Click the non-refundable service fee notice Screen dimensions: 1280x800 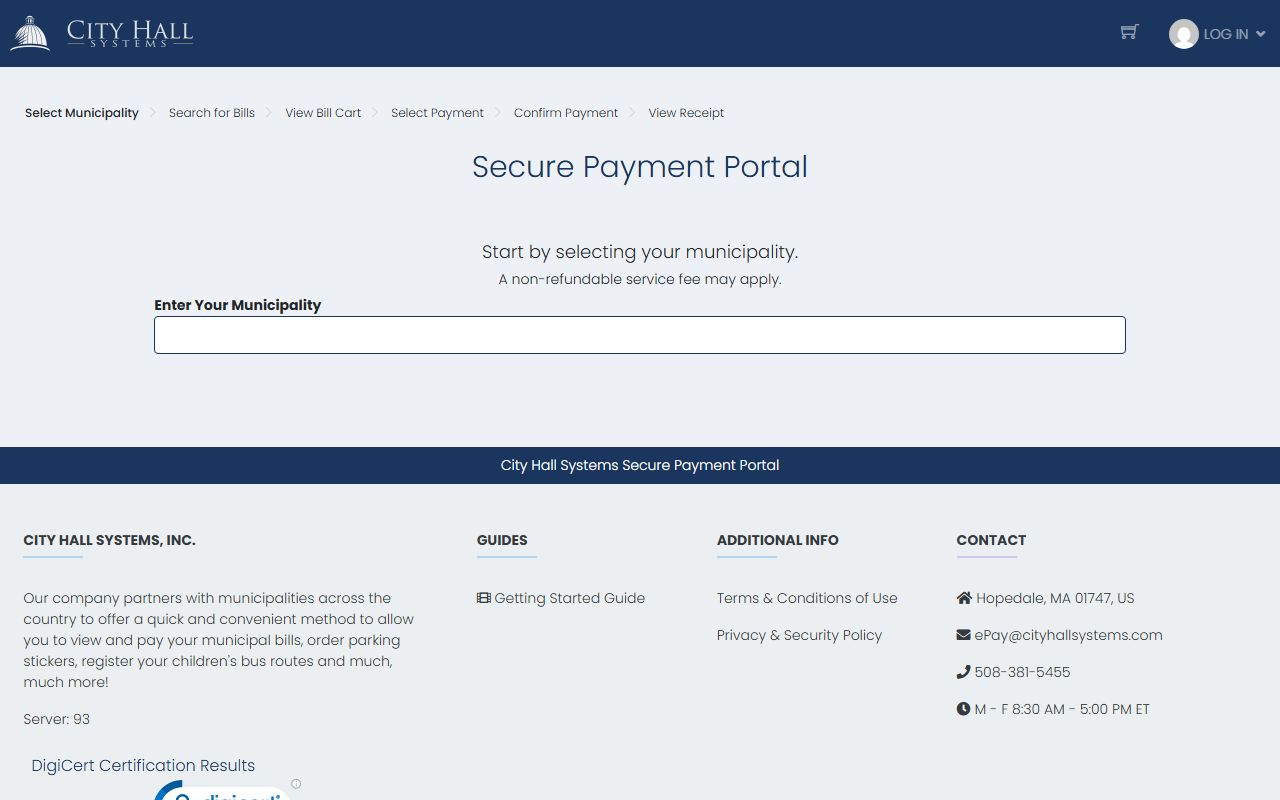tap(640, 279)
